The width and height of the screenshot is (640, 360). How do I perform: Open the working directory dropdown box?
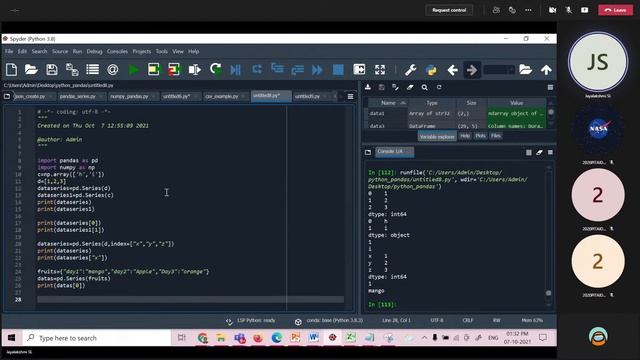click(x=499, y=70)
